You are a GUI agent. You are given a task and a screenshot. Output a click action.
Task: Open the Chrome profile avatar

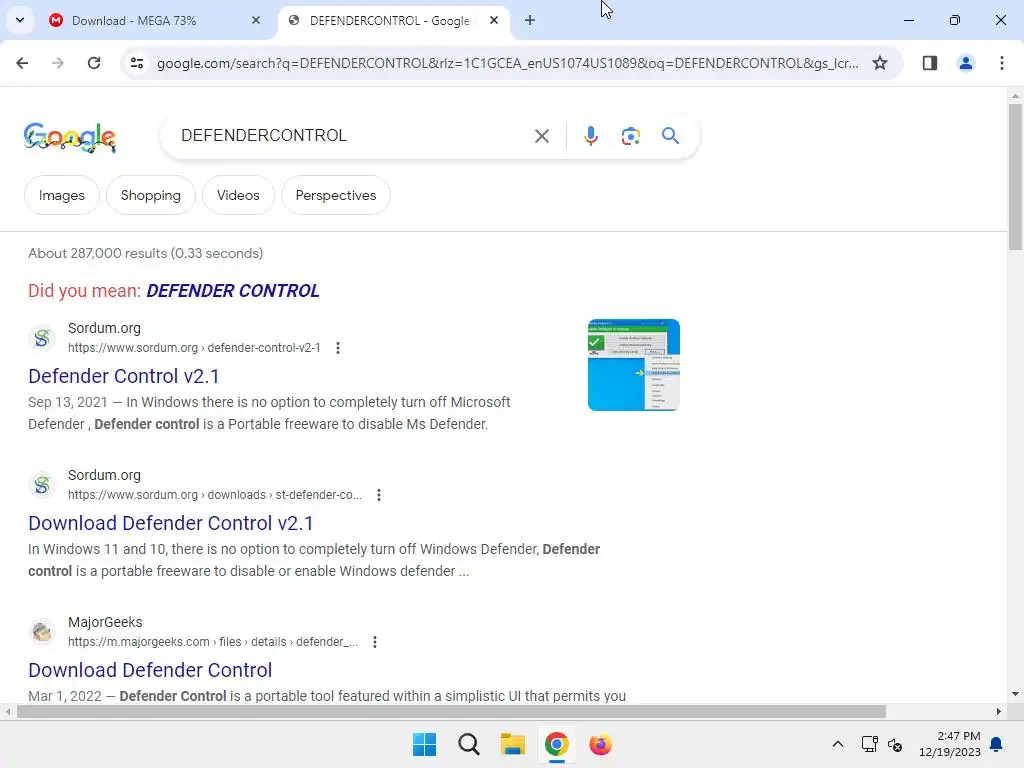tap(965, 63)
